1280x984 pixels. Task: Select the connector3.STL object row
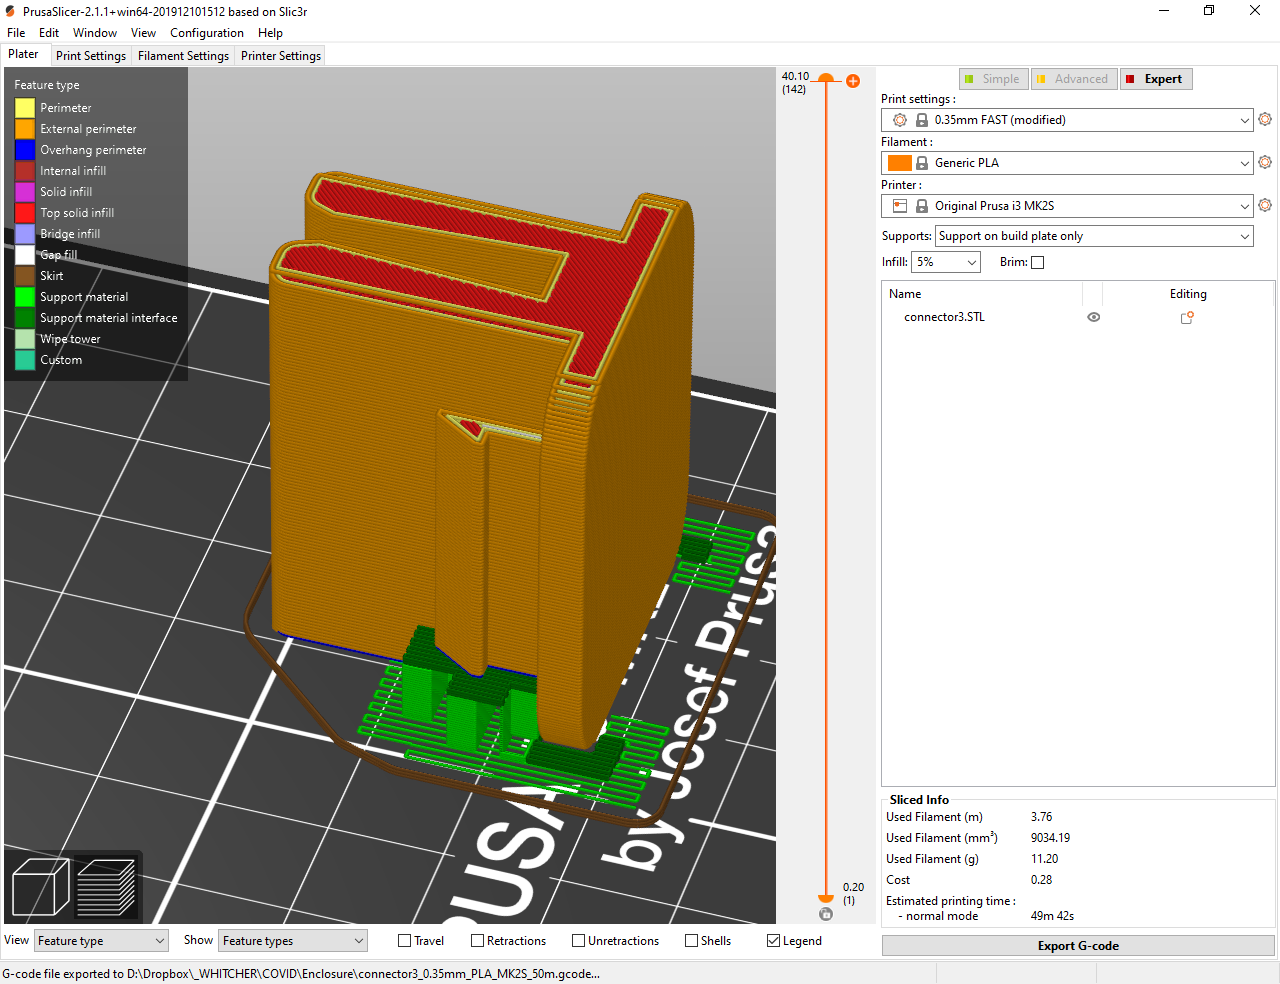coord(1078,317)
